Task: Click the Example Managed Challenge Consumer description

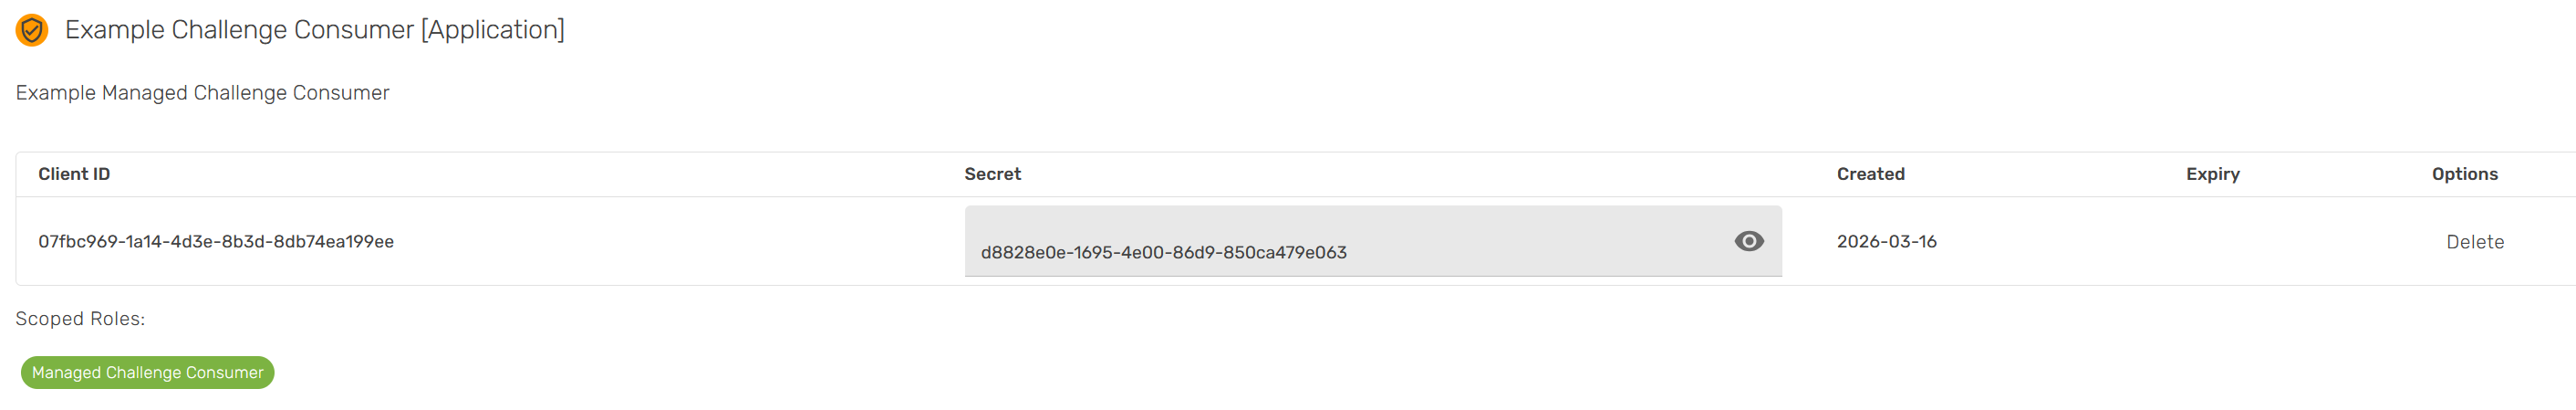Action: point(202,93)
